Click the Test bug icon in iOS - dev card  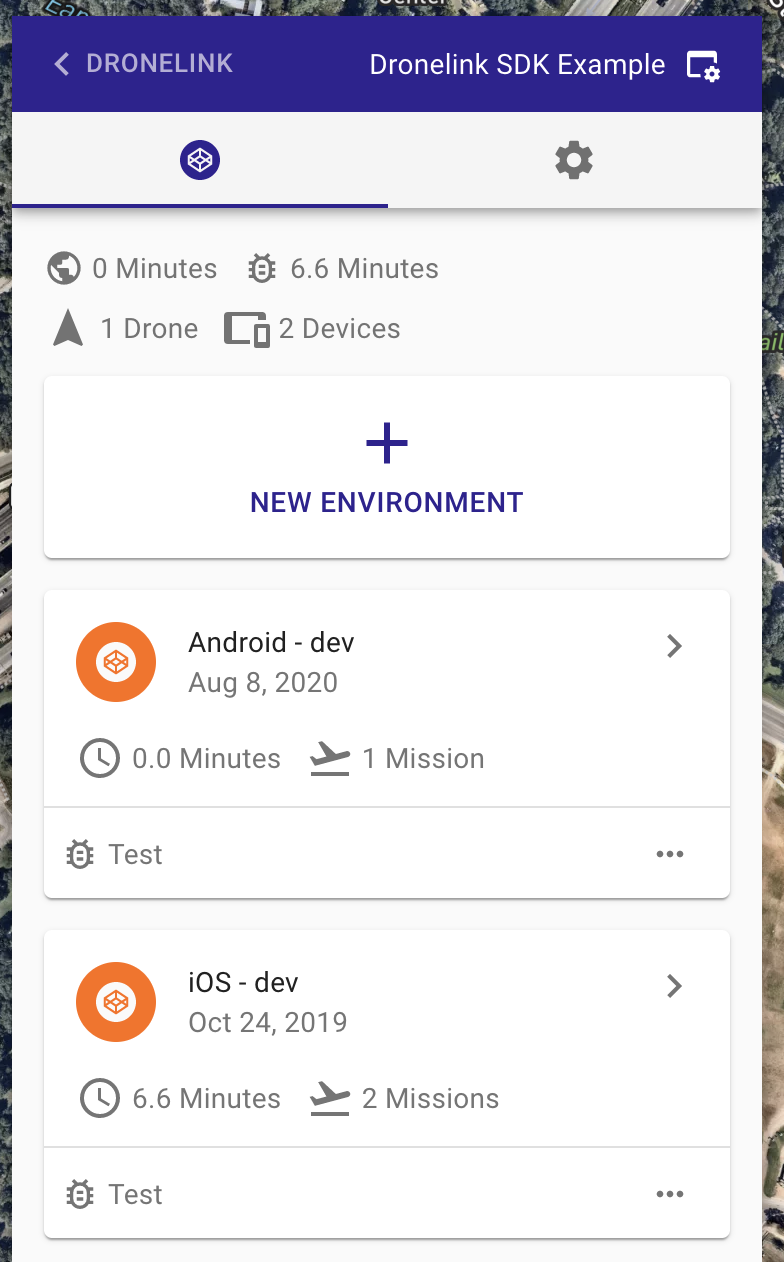point(80,1194)
